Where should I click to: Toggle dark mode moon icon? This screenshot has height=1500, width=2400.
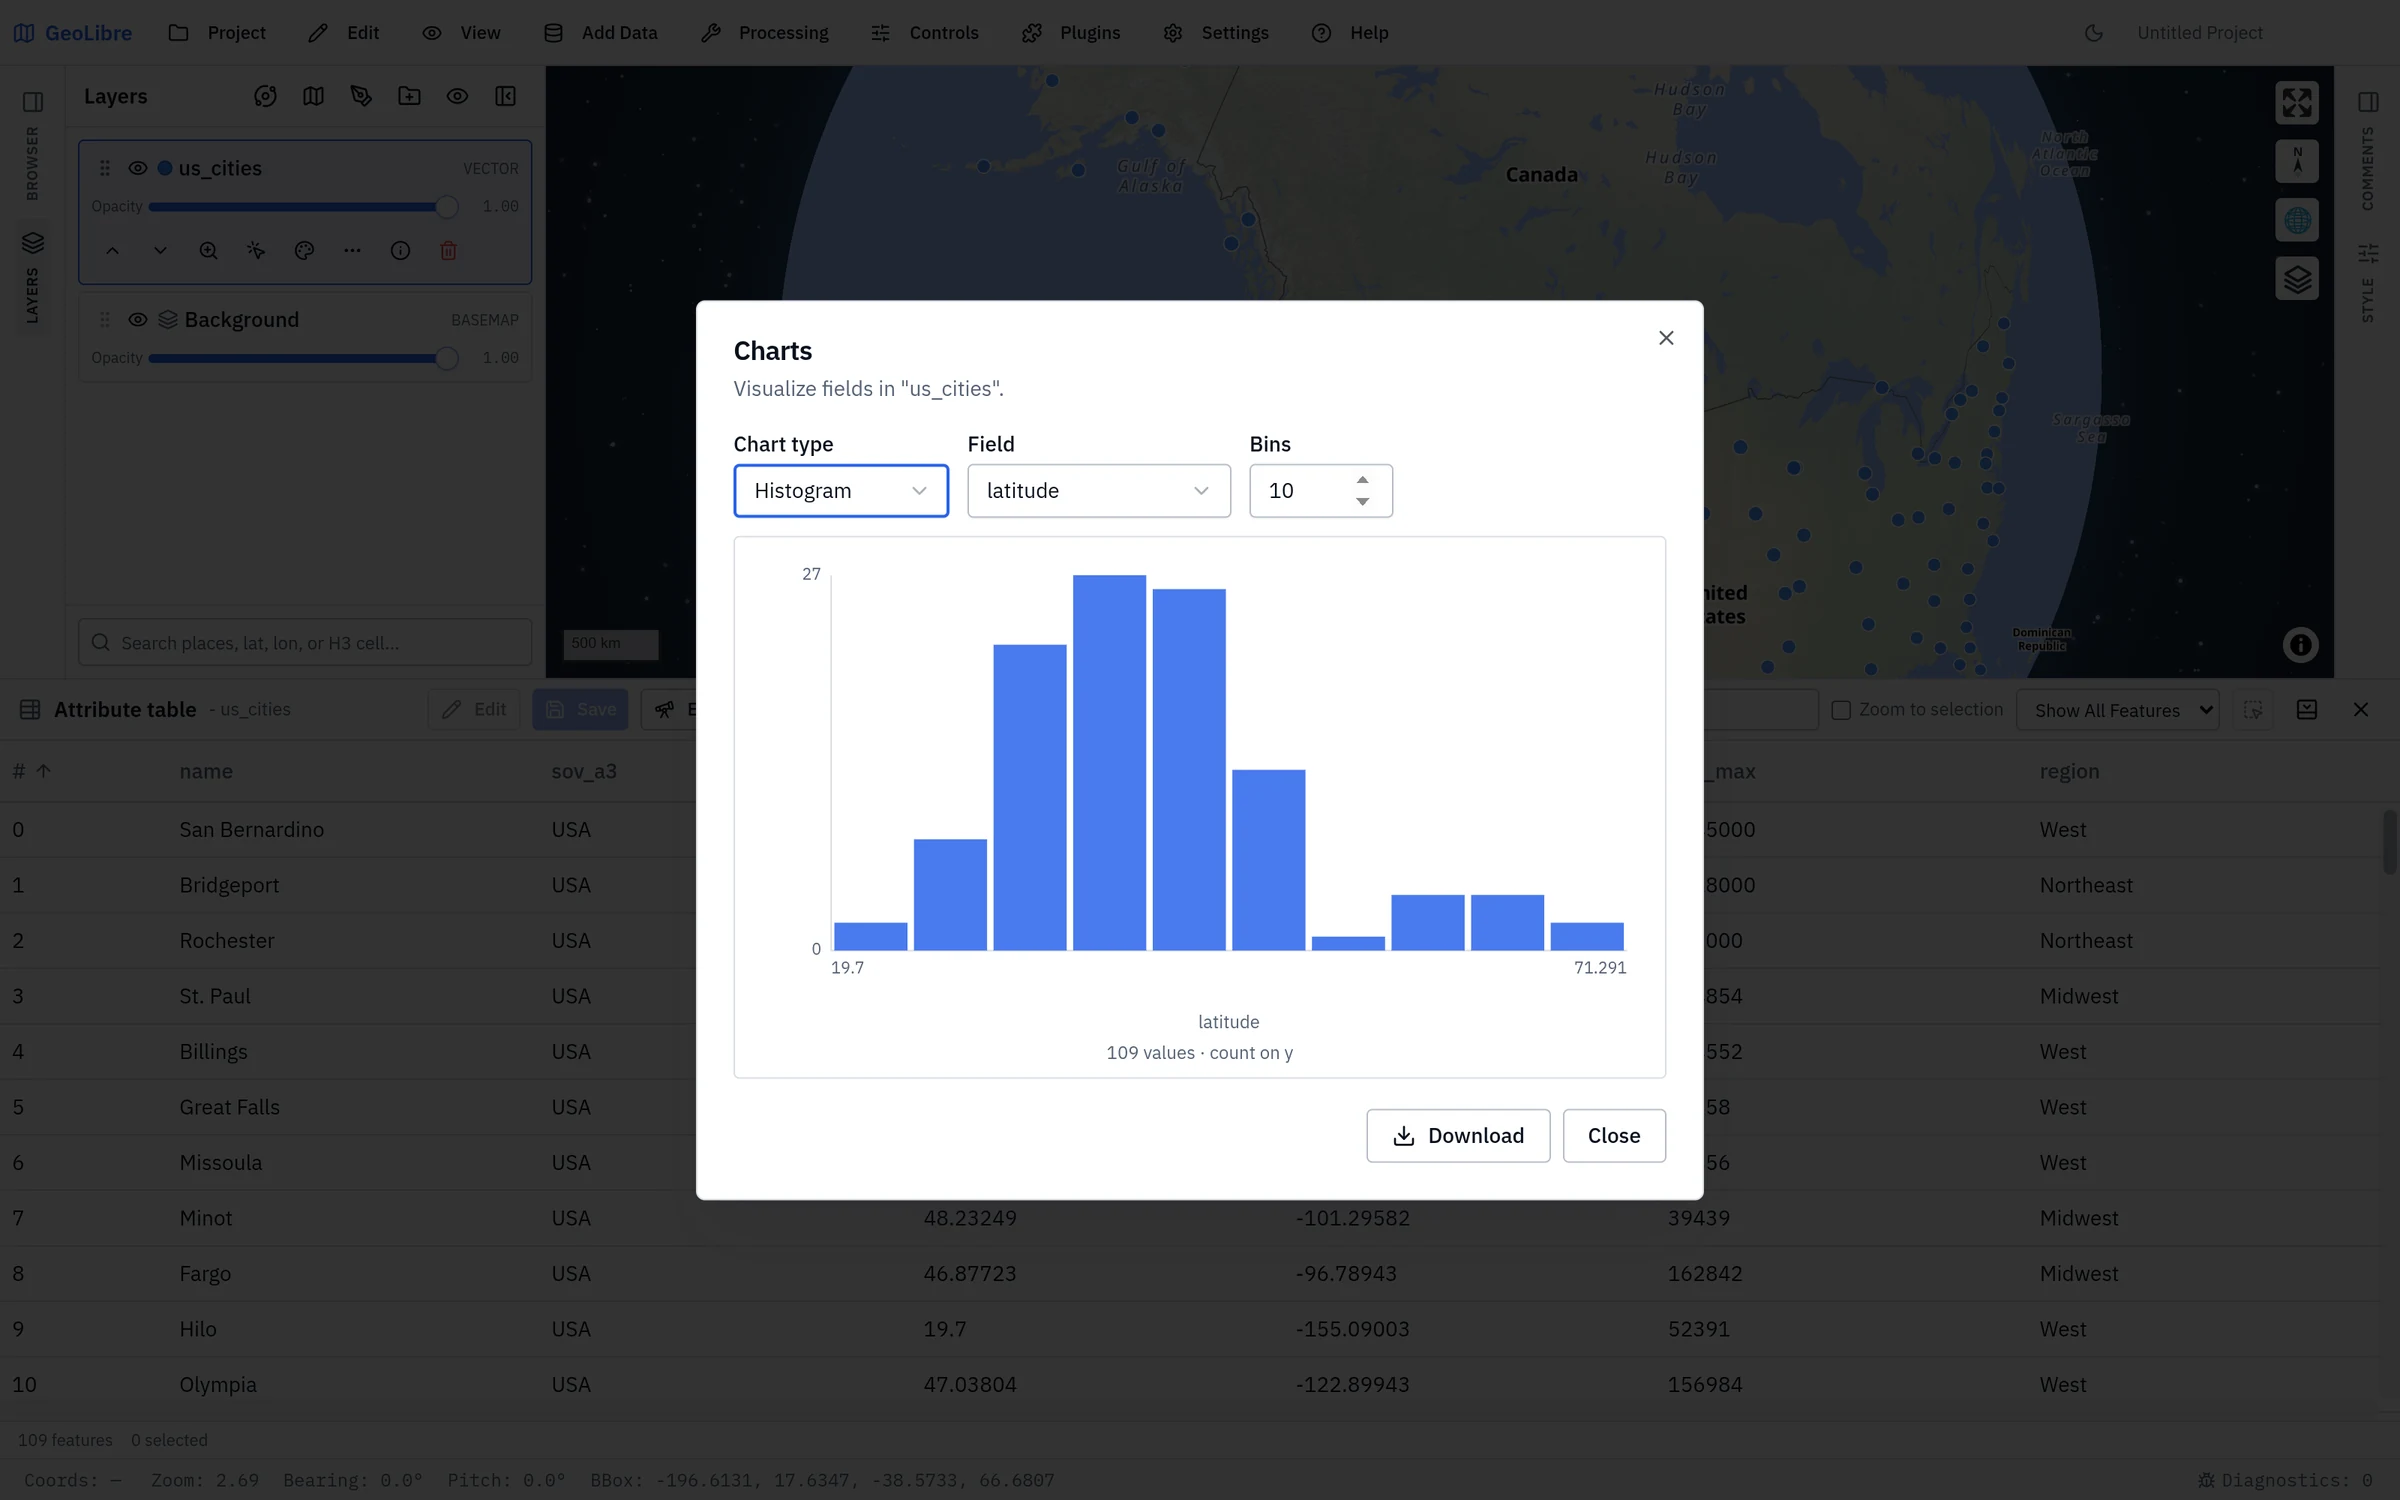pyautogui.click(x=2093, y=33)
